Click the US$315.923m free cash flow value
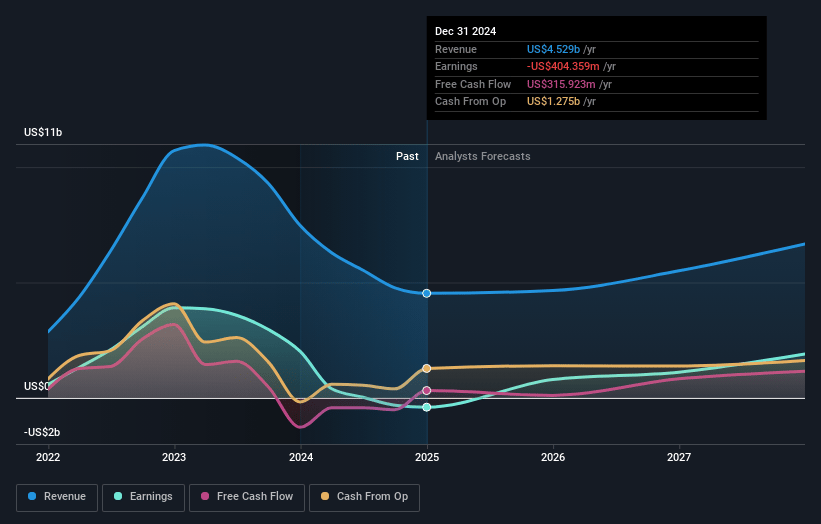Viewport: 821px width, 524px height. click(x=561, y=84)
